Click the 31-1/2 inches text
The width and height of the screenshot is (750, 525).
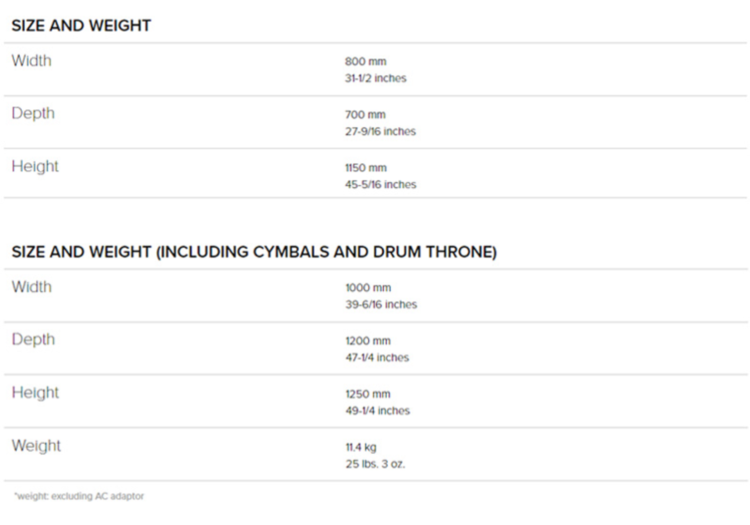click(x=375, y=78)
